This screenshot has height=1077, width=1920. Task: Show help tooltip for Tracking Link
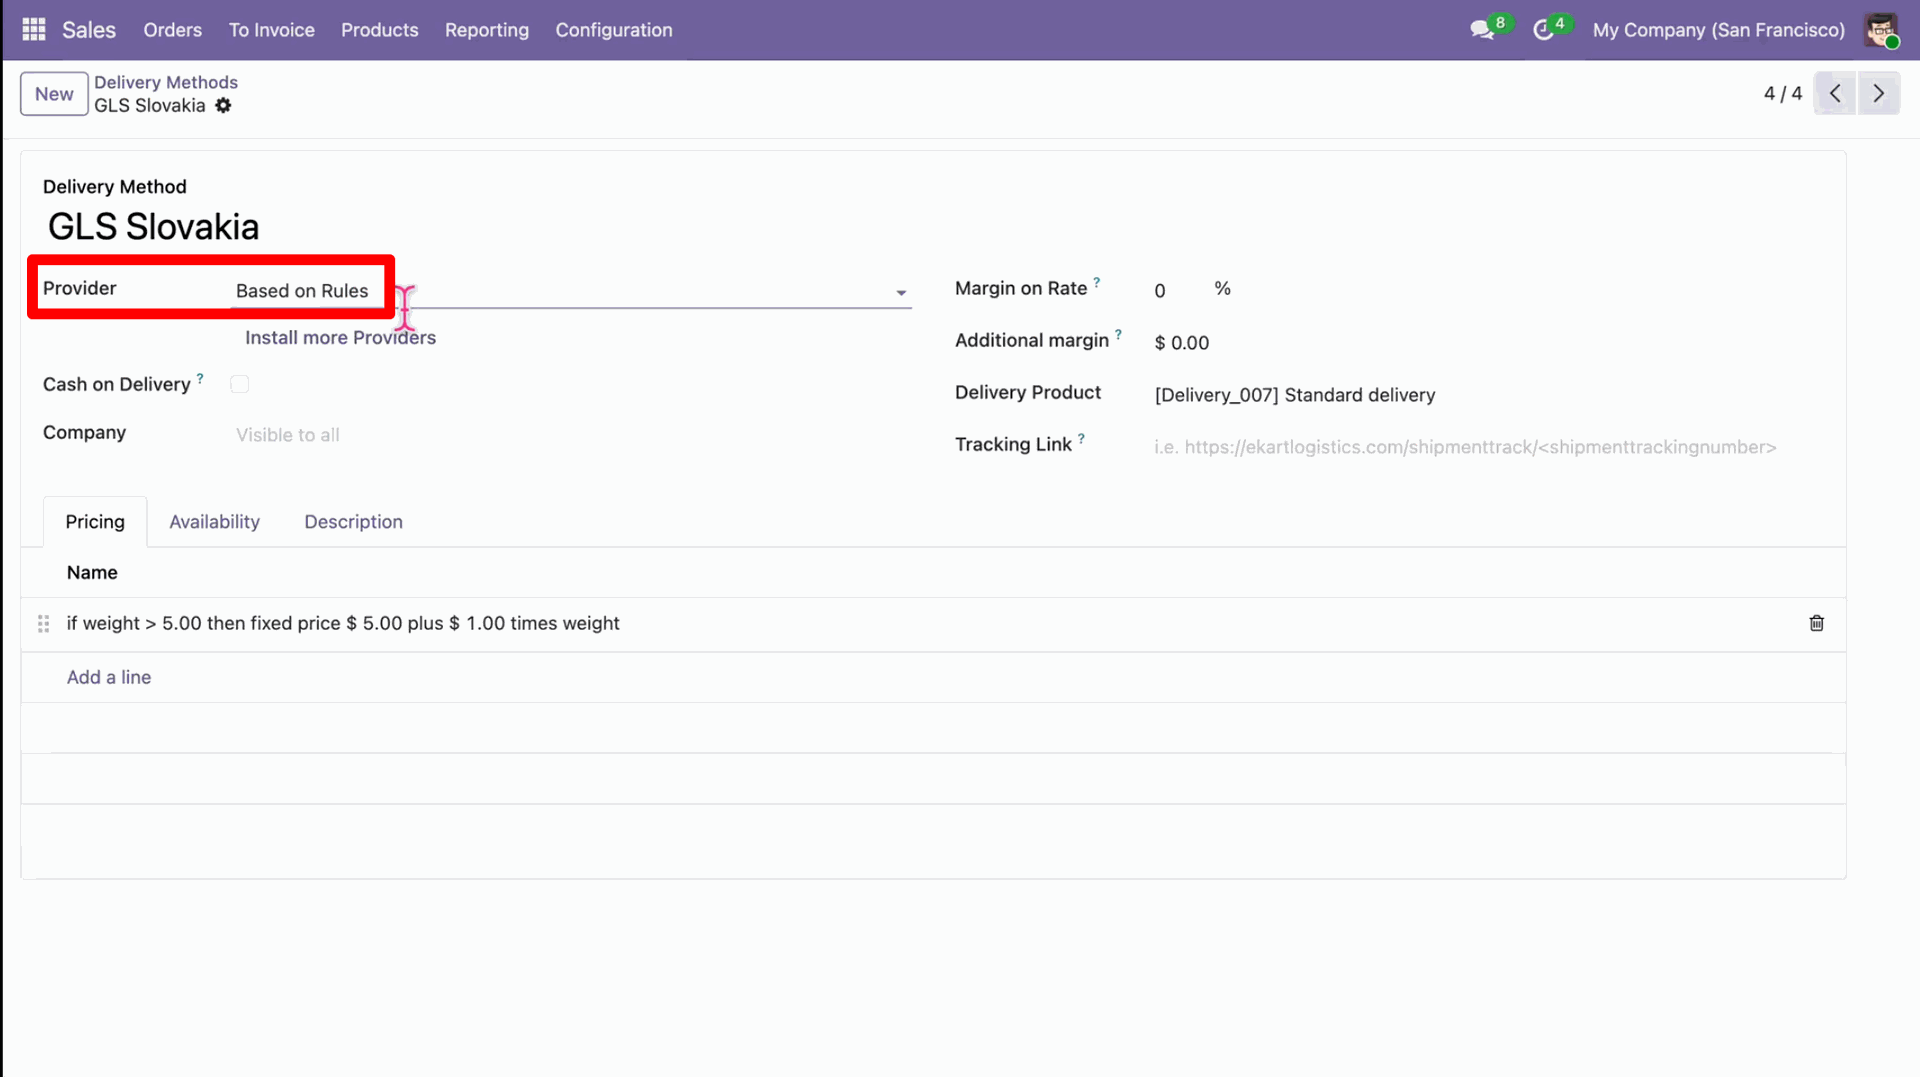[x=1081, y=438]
